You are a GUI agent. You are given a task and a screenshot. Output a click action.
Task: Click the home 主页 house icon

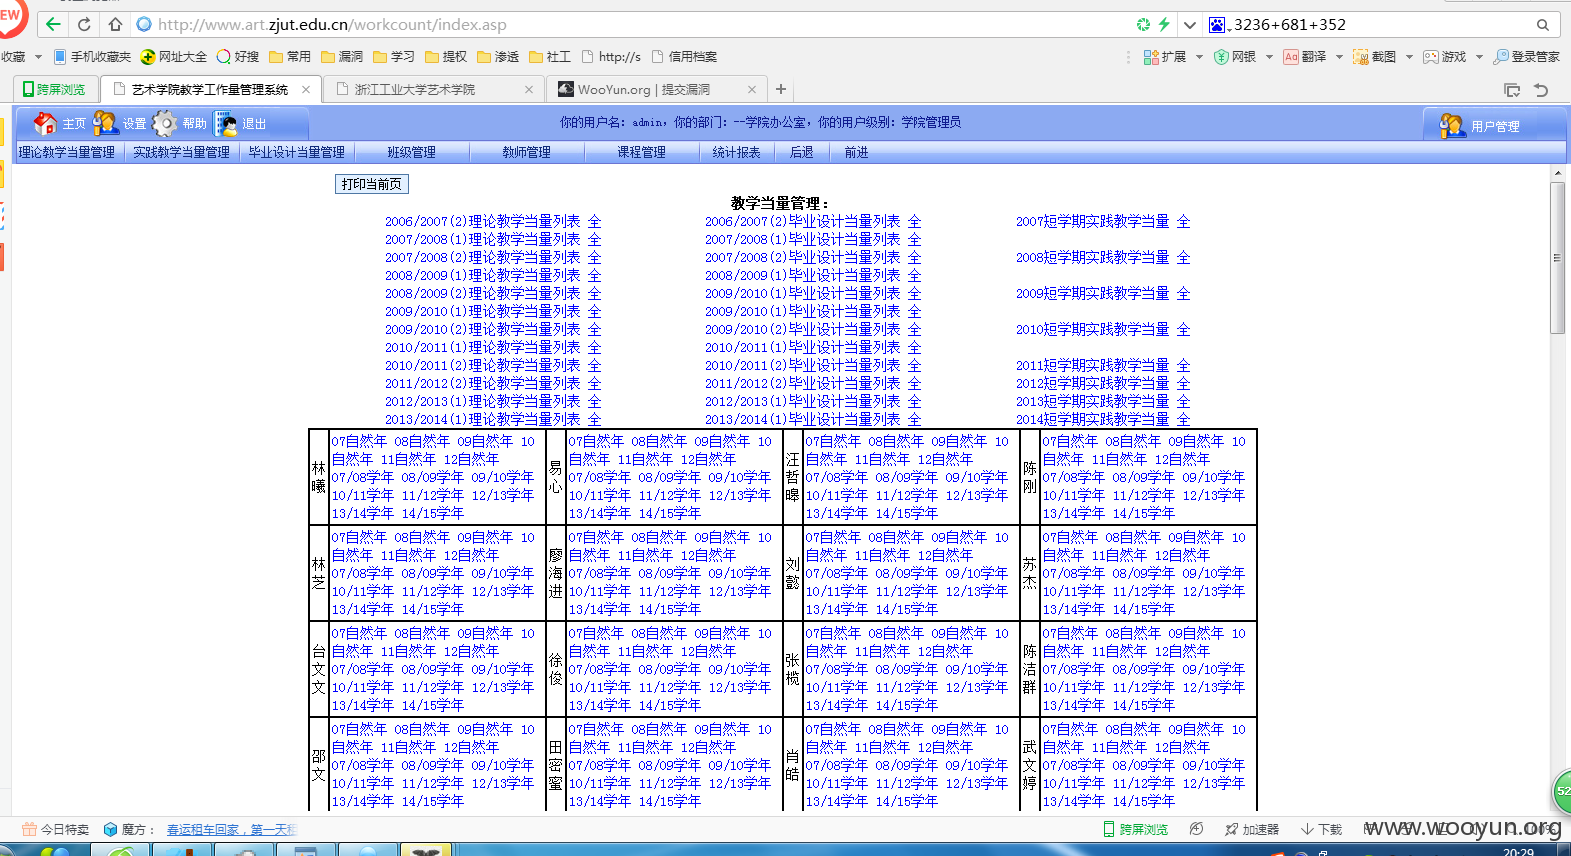[x=45, y=123]
